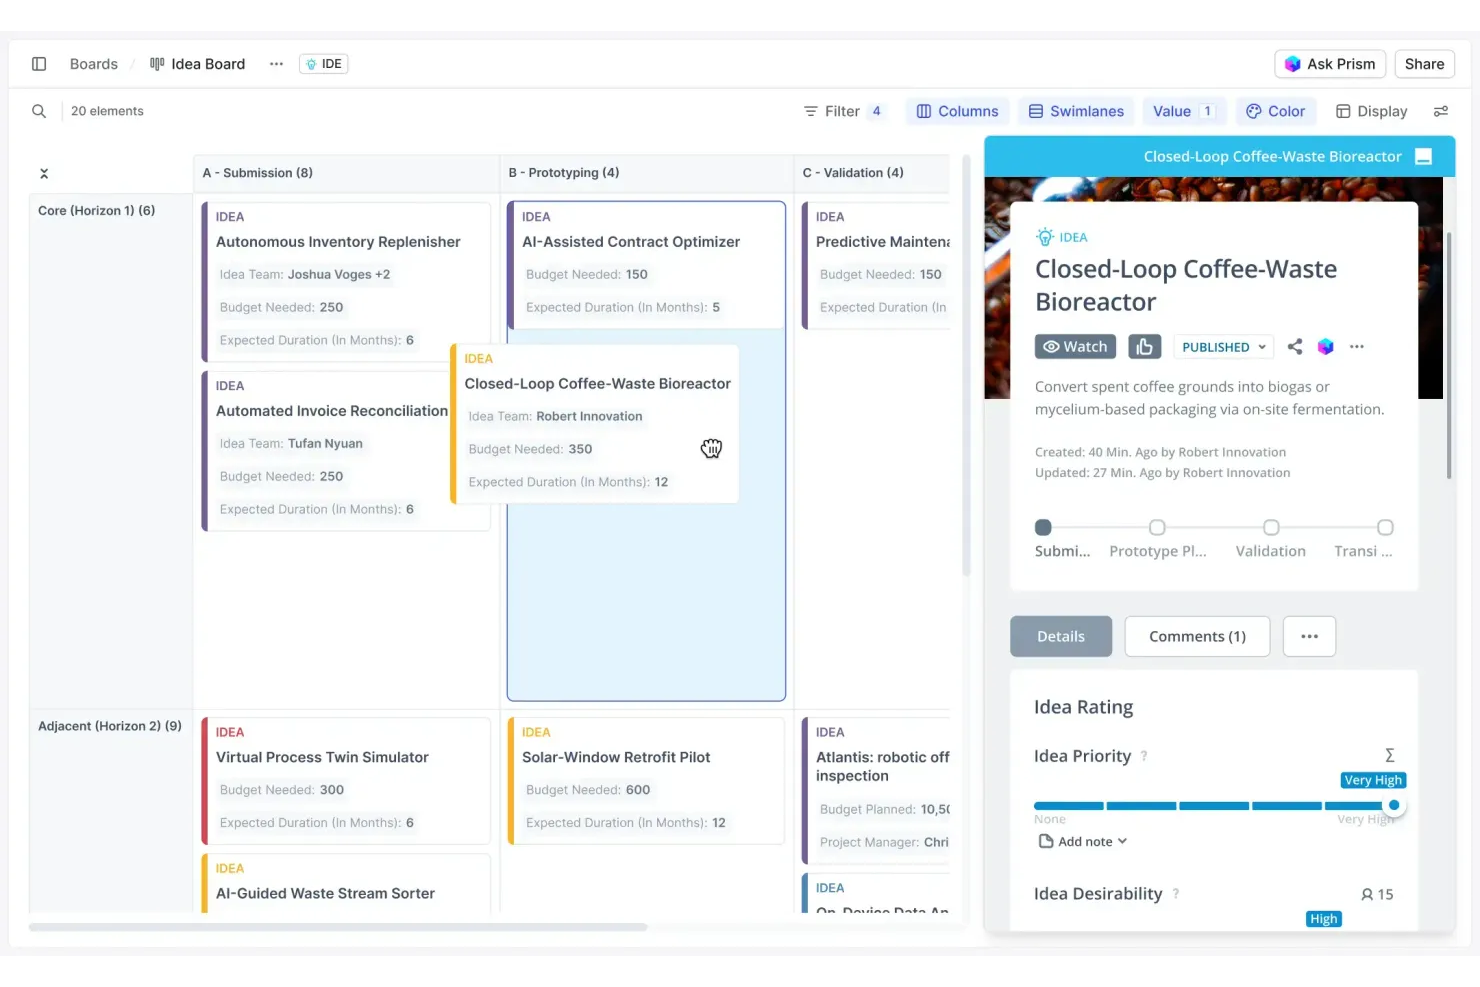Click the share icon in the detail panel

pyautogui.click(x=1295, y=347)
